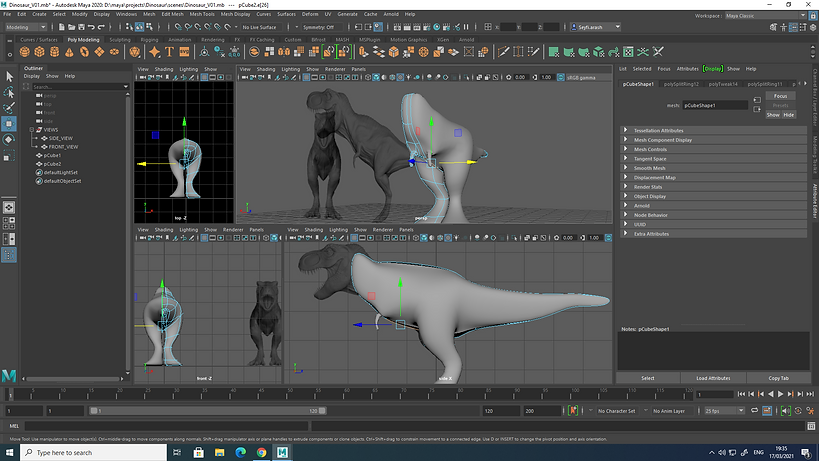
Task: Click the pause viewport icon in status line
Action: coord(466,27)
